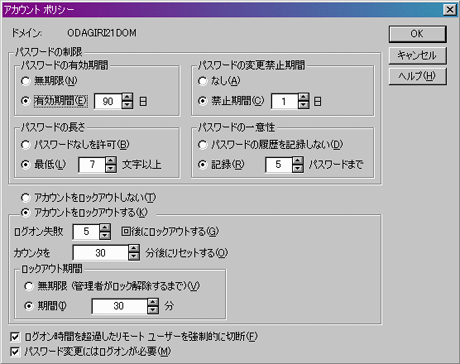Click the カウンタを reset minutes input field
The image size is (460, 364).
[101, 253]
